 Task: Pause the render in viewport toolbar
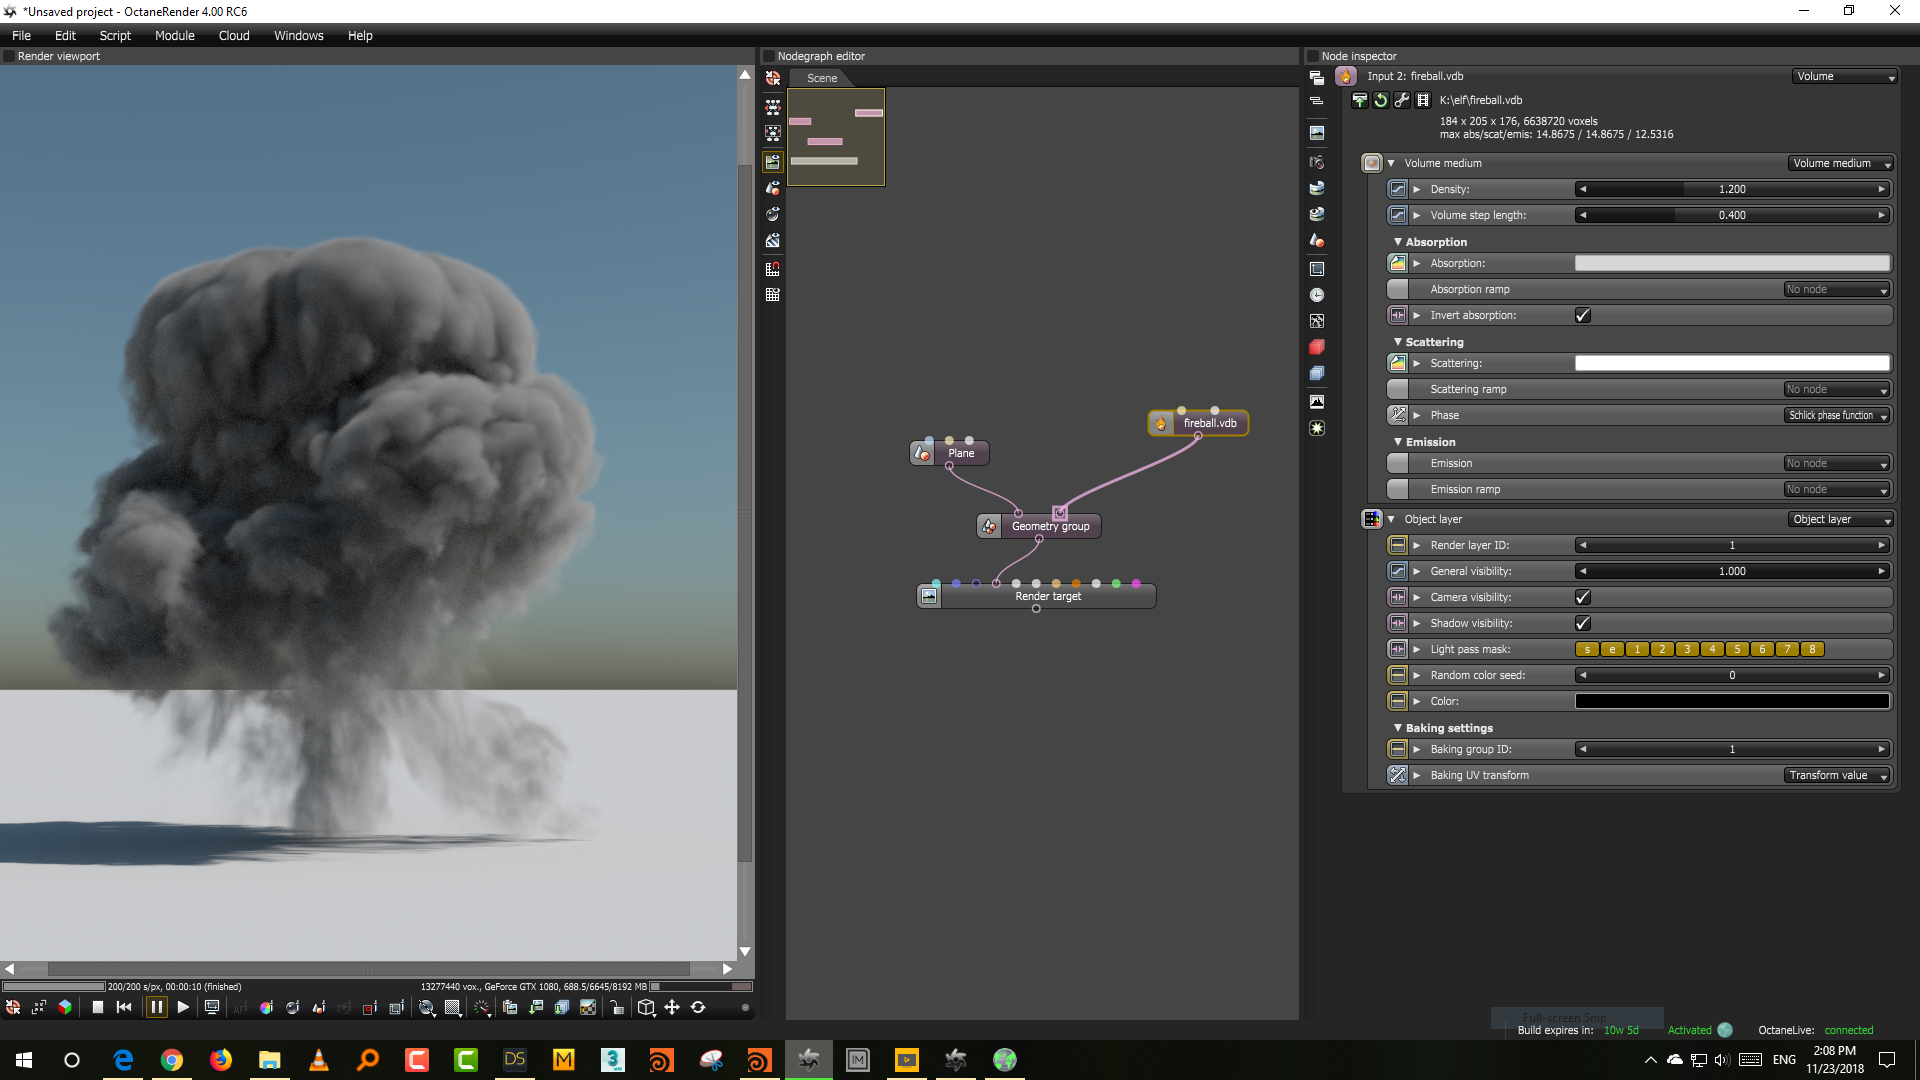click(156, 1008)
